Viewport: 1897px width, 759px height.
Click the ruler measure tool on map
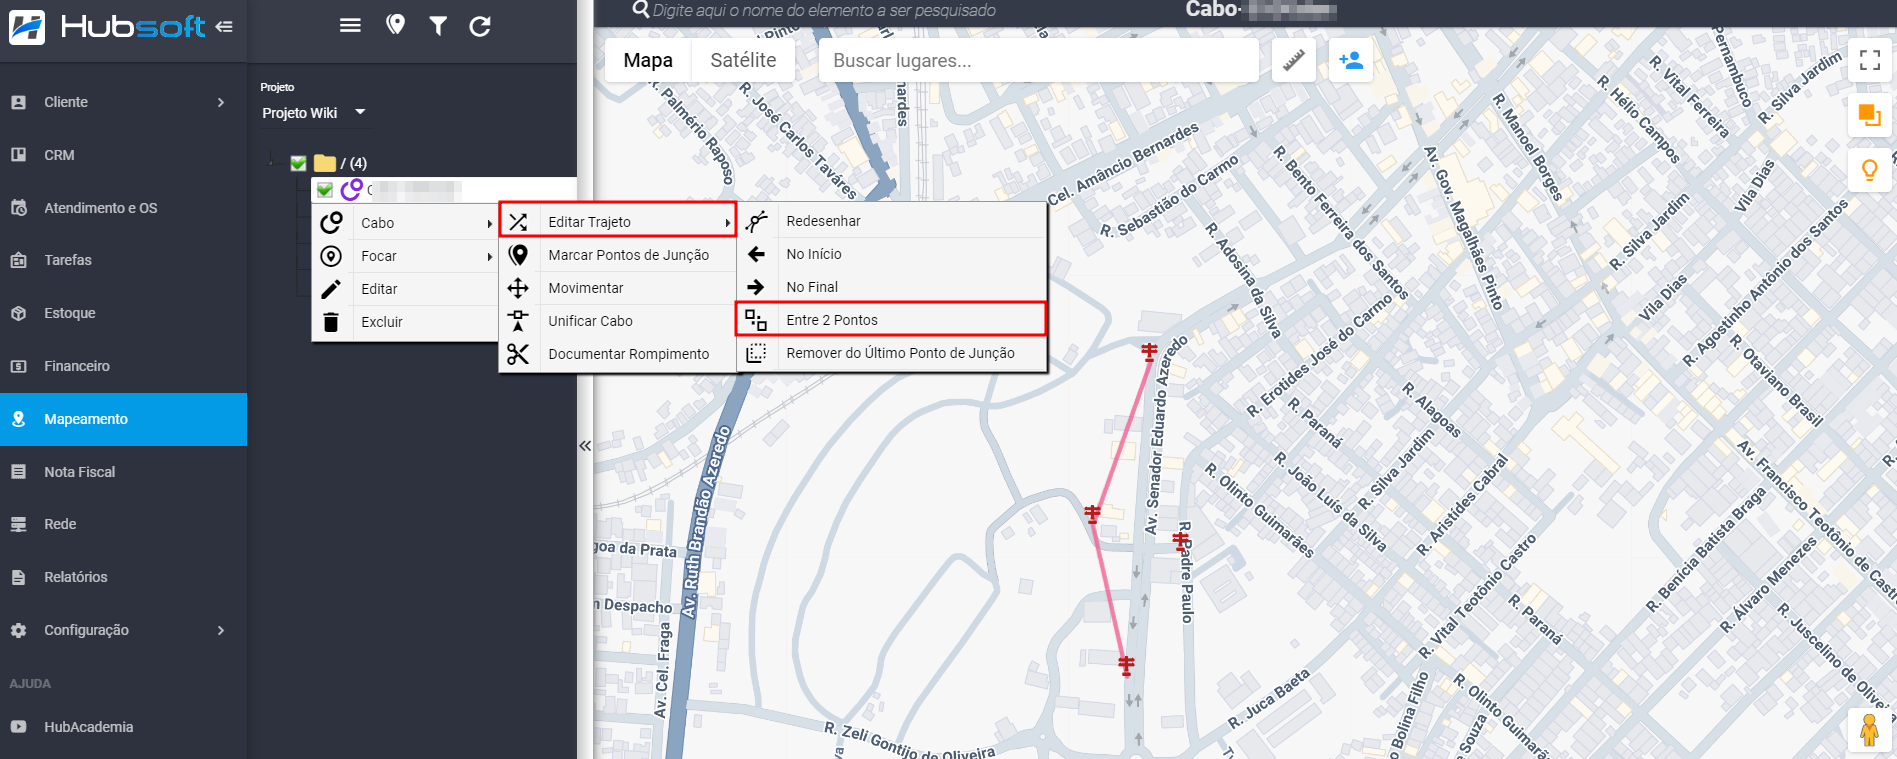point(1294,60)
